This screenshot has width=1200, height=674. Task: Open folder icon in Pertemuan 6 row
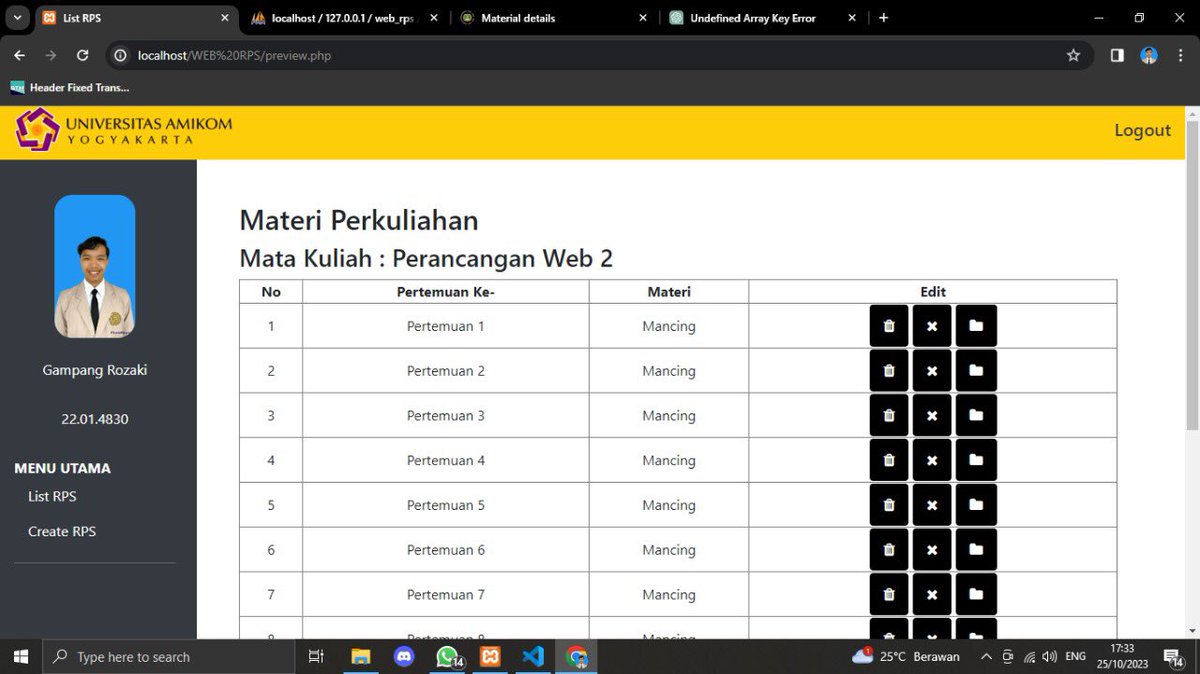pyautogui.click(x=976, y=550)
